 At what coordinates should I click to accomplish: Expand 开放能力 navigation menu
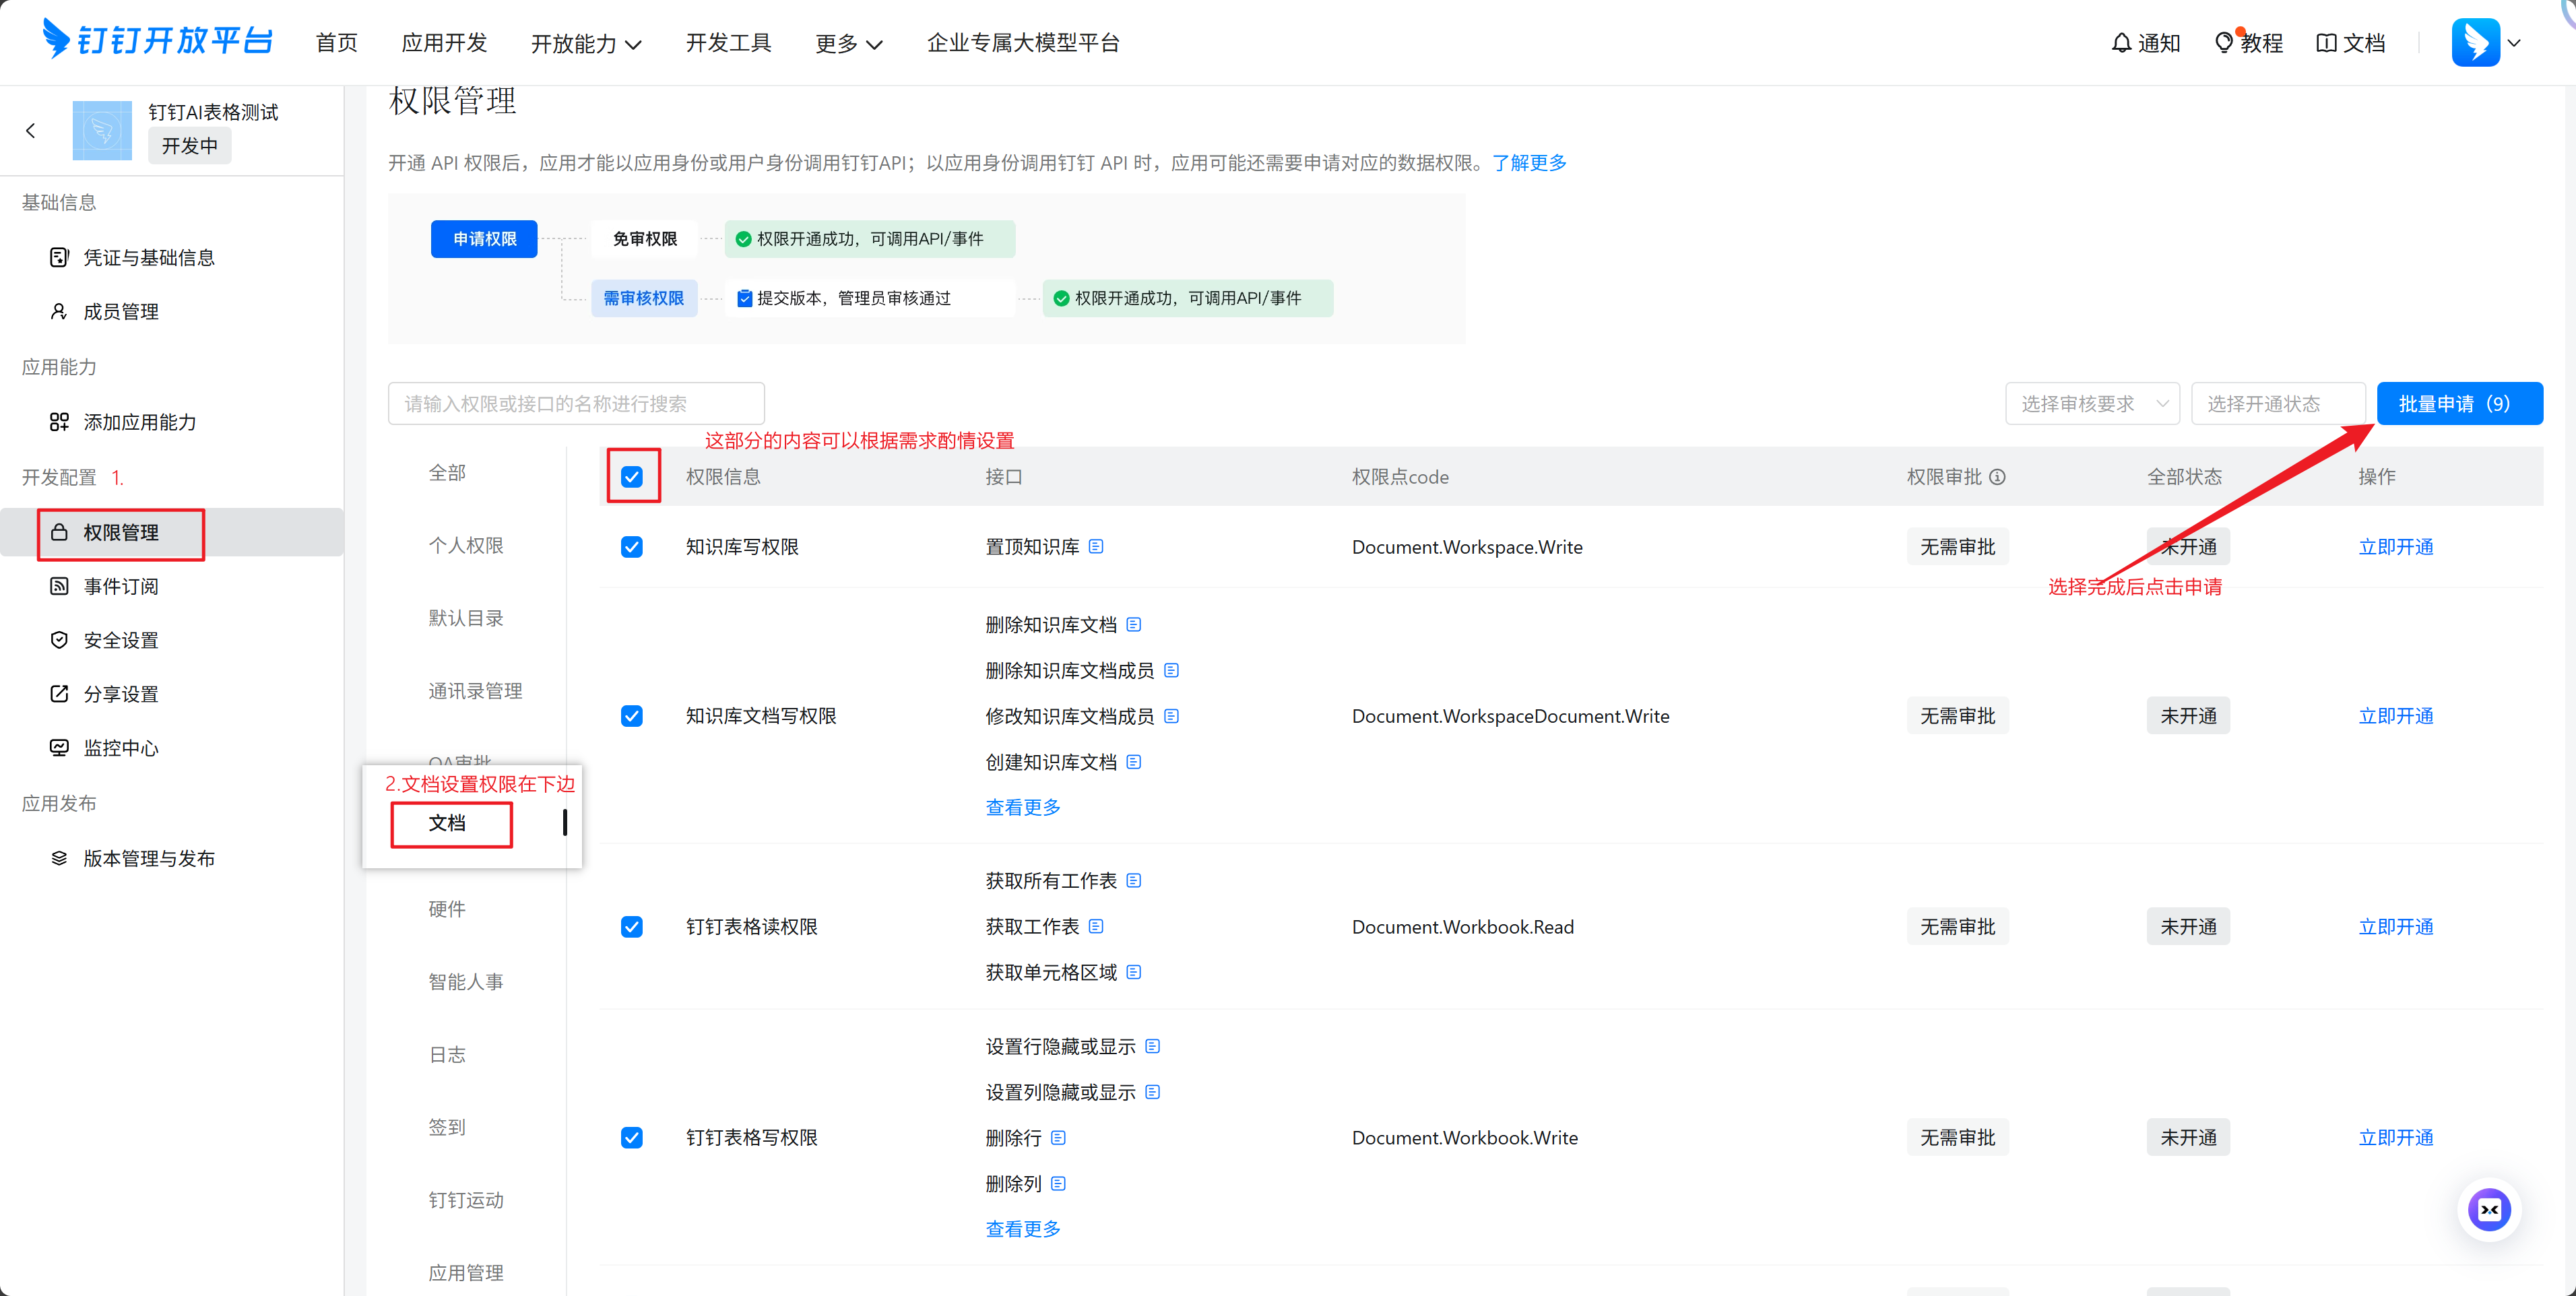coord(586,43)
